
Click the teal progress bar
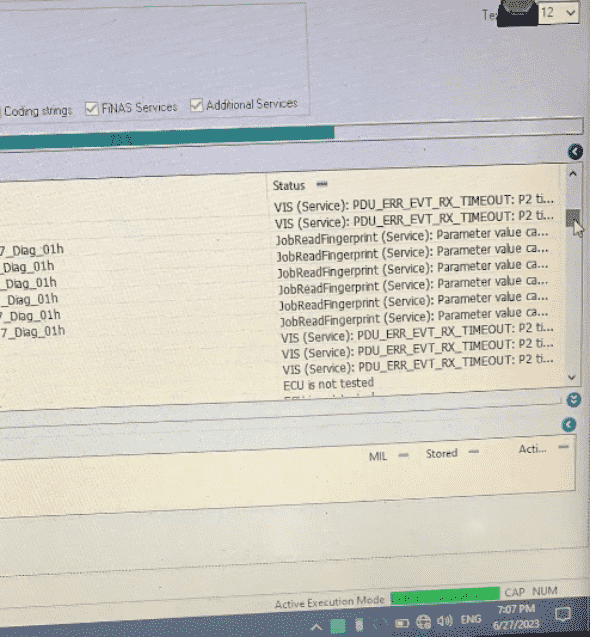167,138
